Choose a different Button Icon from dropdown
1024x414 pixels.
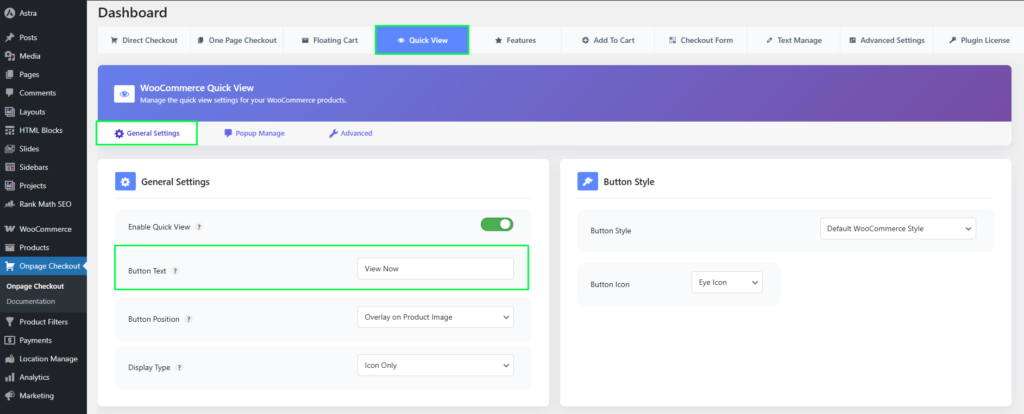(726, 283)
